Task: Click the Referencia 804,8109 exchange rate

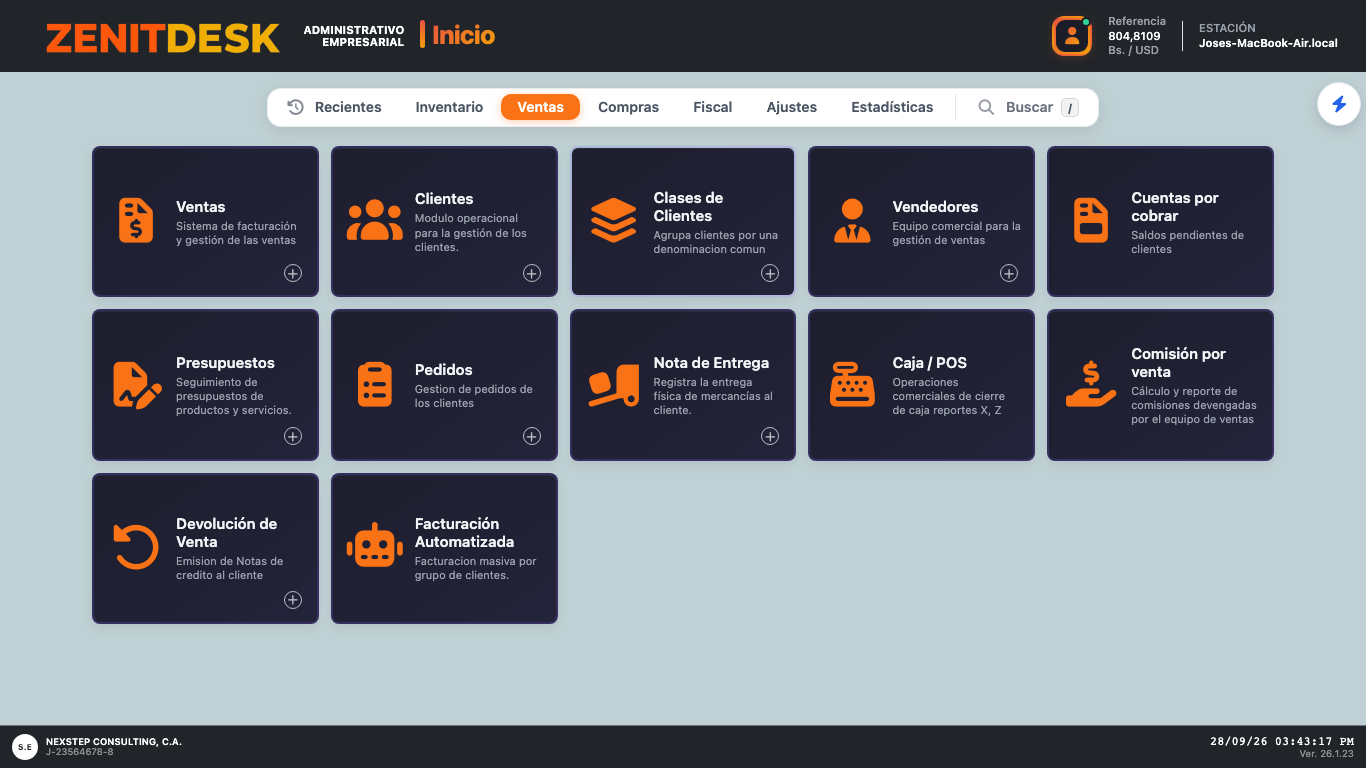Action: (1134, 36)
